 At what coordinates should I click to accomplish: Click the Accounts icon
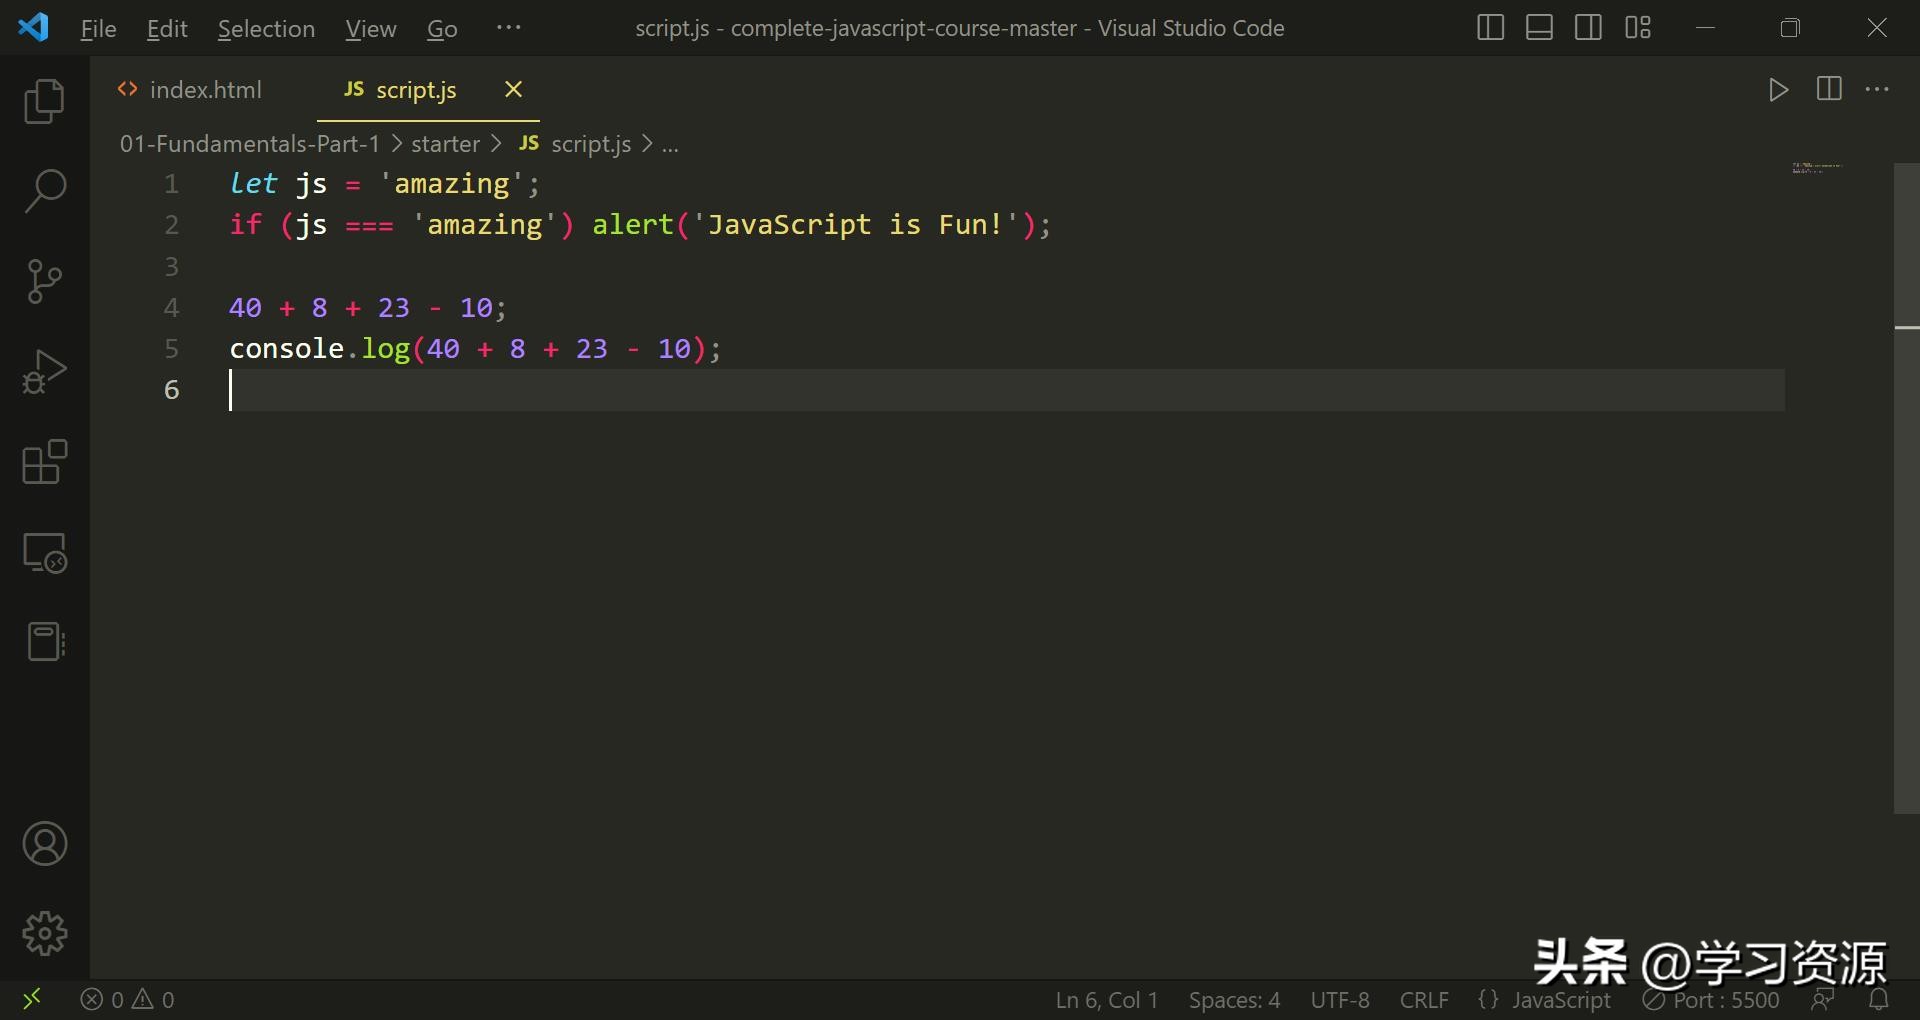(x=44, y=844)
